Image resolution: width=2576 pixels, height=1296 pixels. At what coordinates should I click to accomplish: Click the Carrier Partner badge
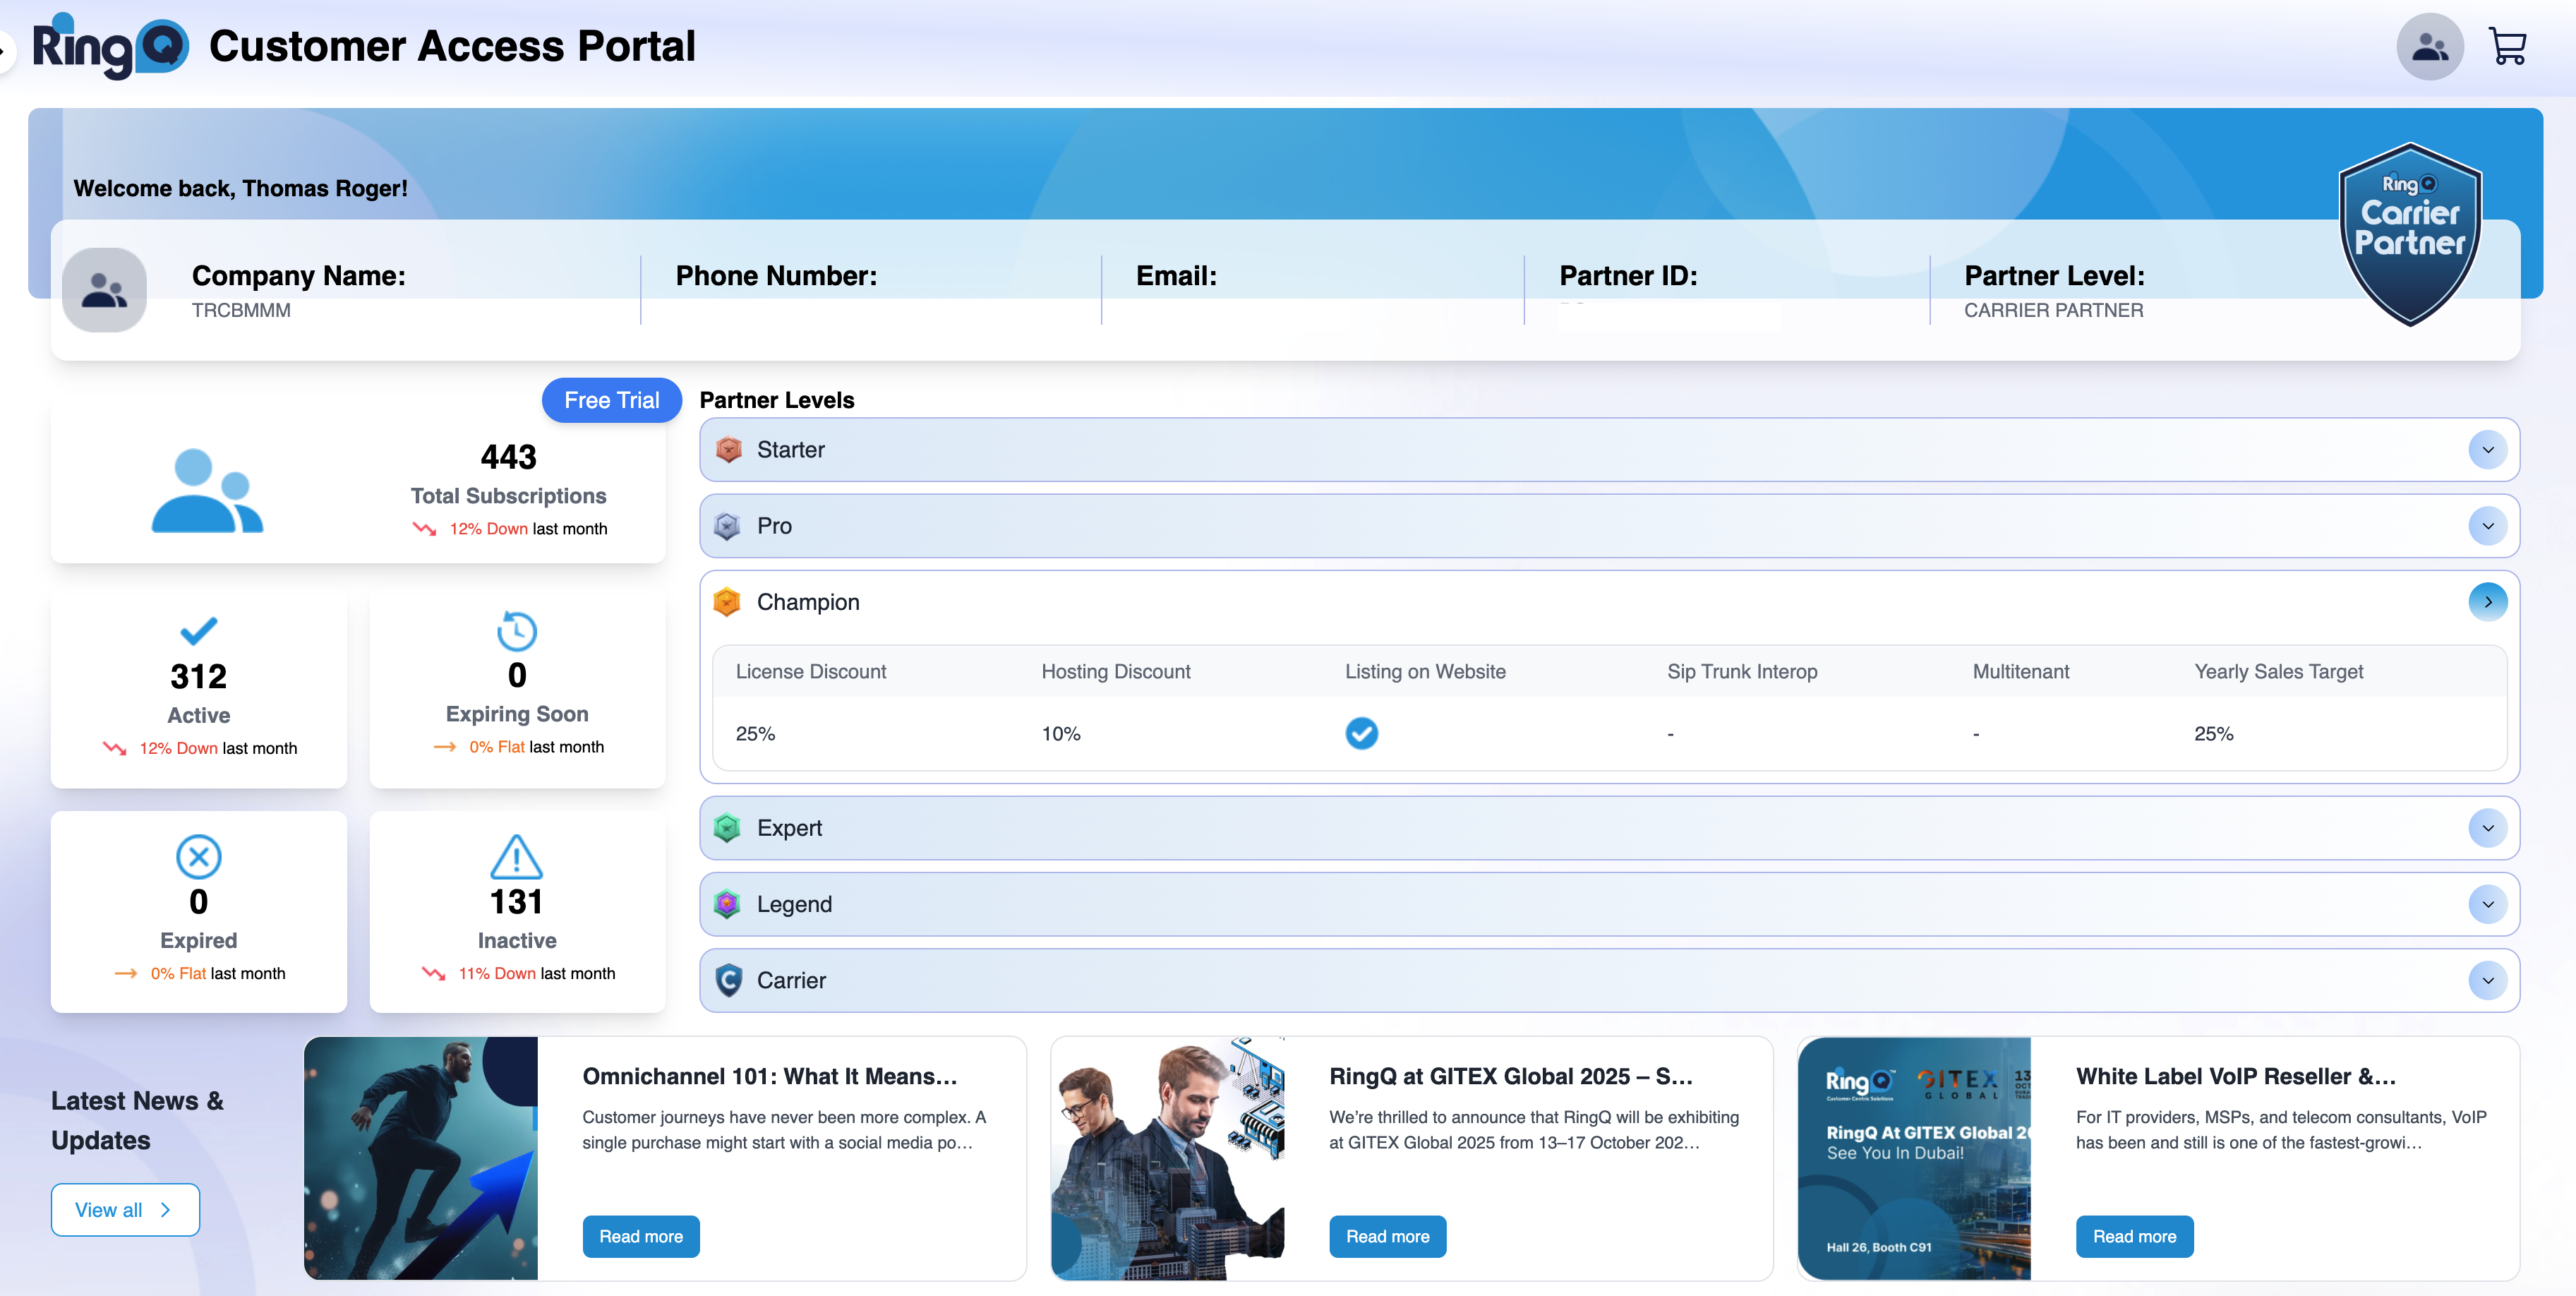point(2409,234)
